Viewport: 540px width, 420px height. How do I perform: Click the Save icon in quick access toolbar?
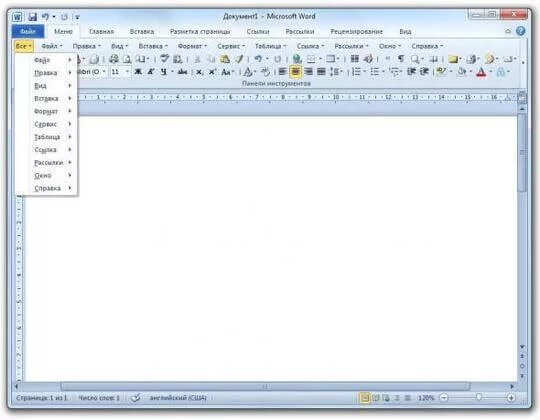33,17
